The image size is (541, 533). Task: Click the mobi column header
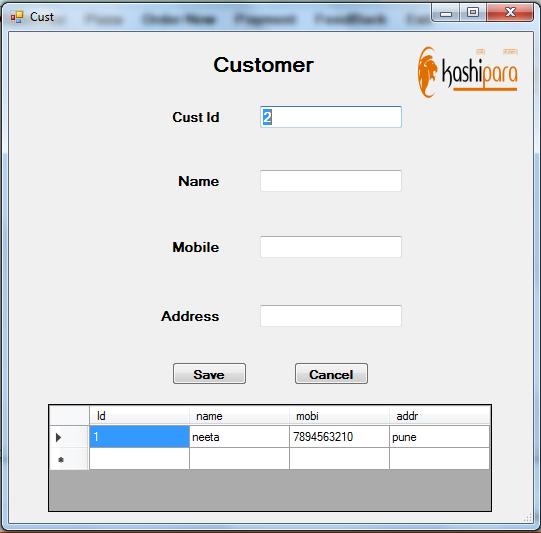(339, 416)
